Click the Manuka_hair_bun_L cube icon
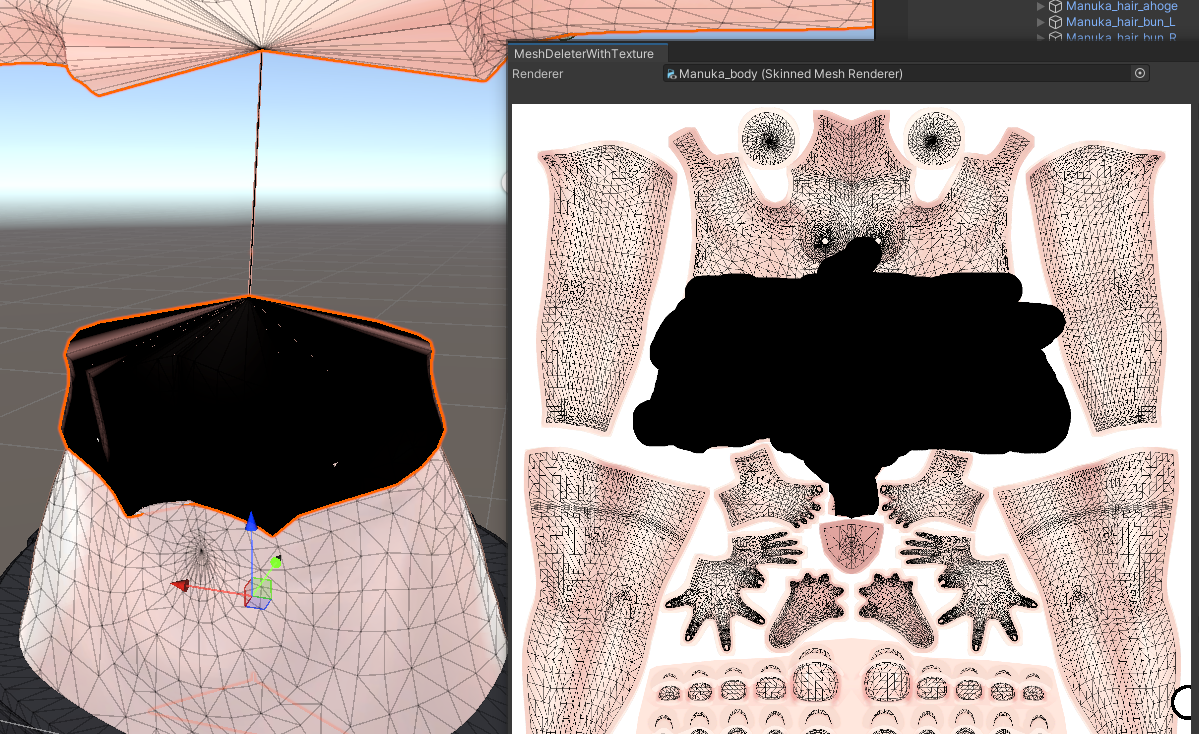 tap(1054, 21)
